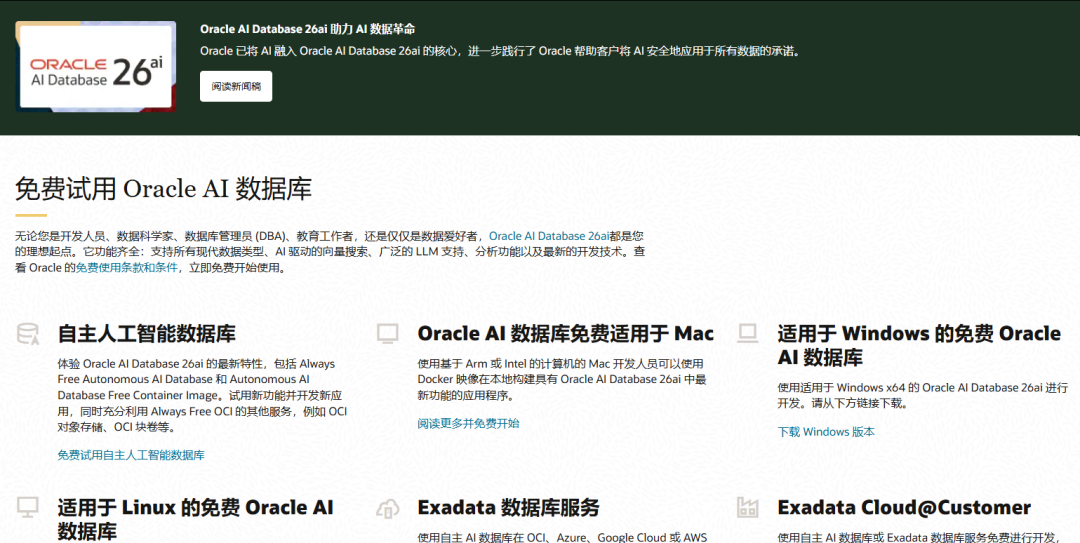Image resolution: width=1080 pixels, height=543 pixels.
Task: Open the Oracle AI Database 26ai inline link
Action: [549, 236]
